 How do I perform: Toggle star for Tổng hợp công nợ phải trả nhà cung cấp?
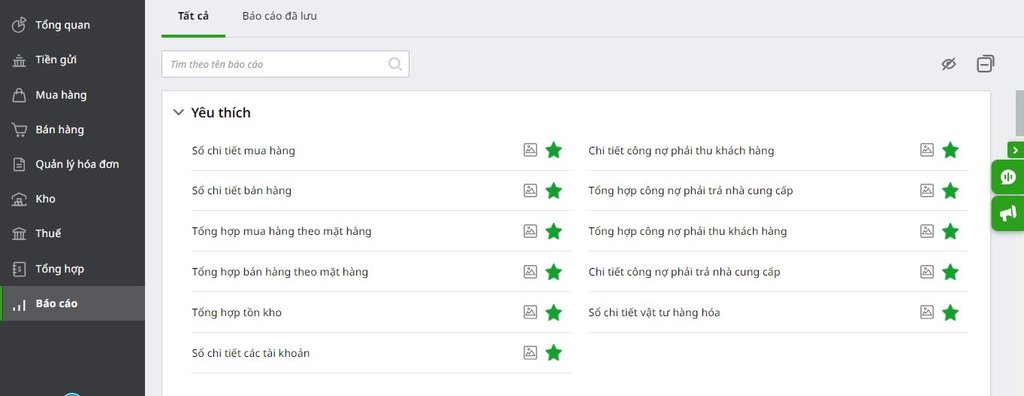(950, 191)
